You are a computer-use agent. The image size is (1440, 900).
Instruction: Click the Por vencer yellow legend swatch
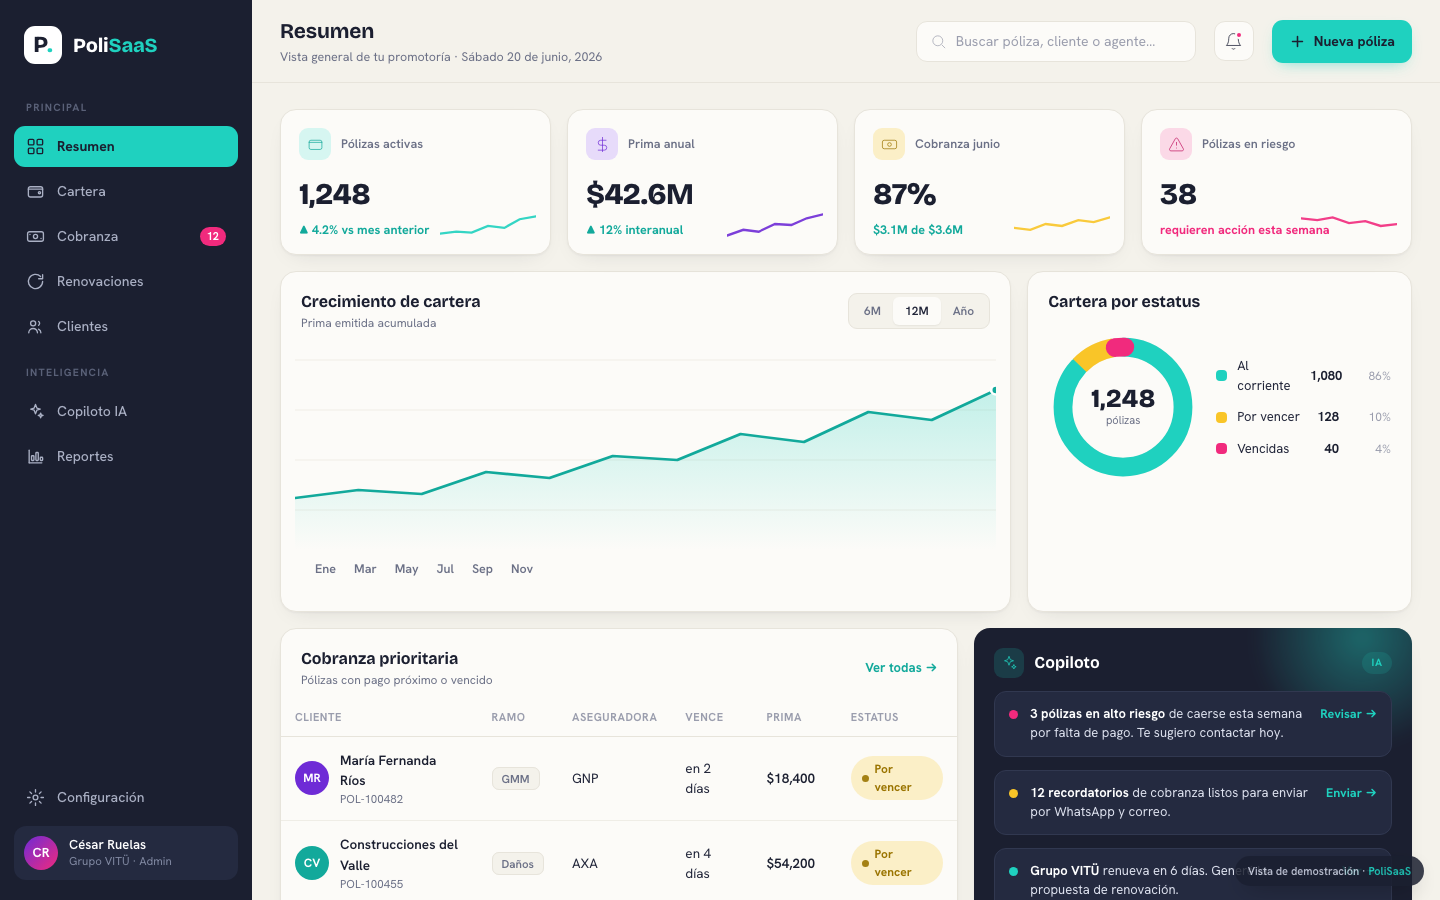[1221, 417]
